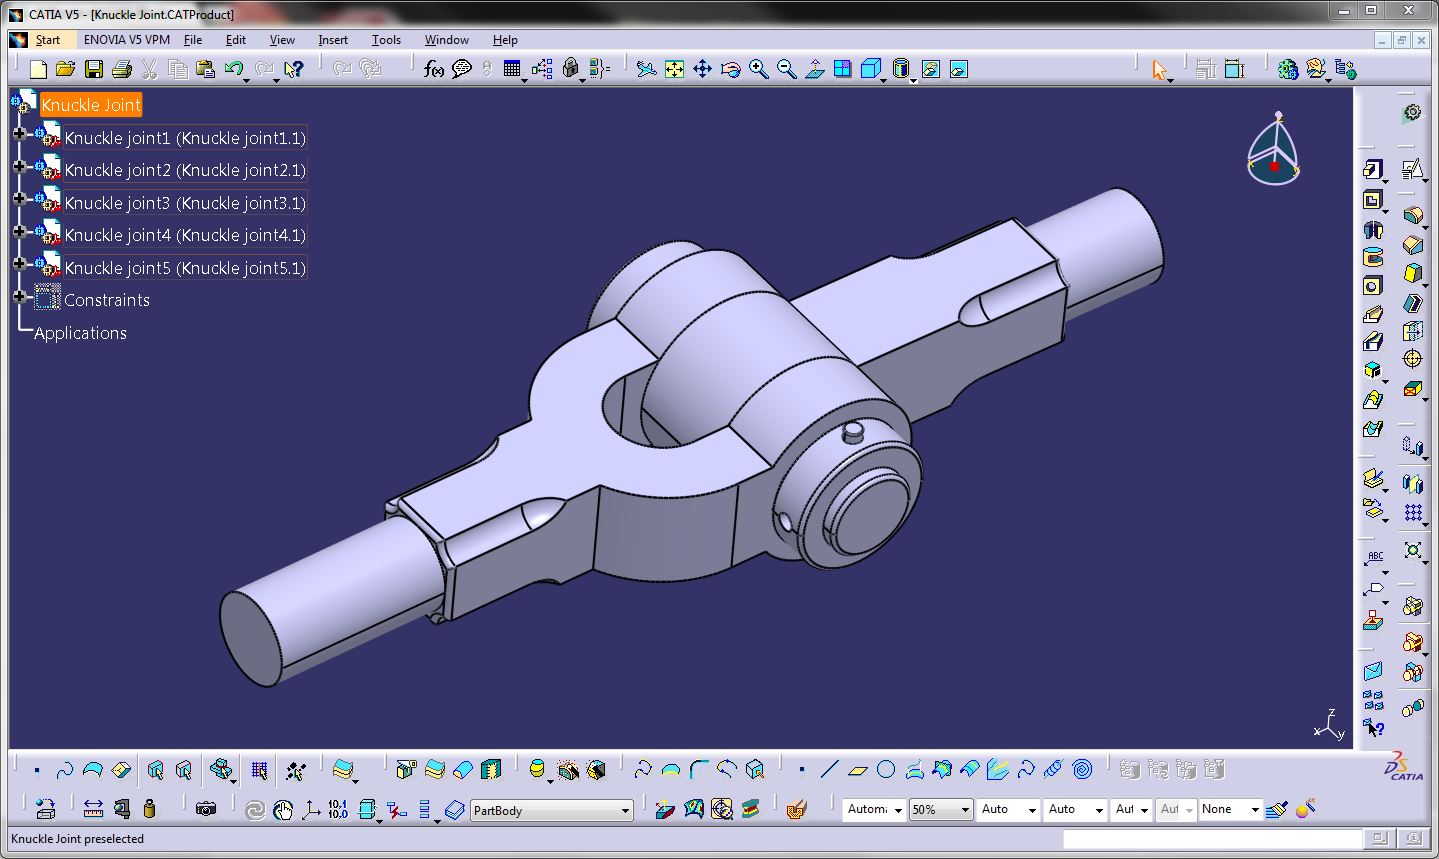Select the Applications tree item
Image resolution: width=1439 pixels, height=859 pixels.
(x=80, y=333)
